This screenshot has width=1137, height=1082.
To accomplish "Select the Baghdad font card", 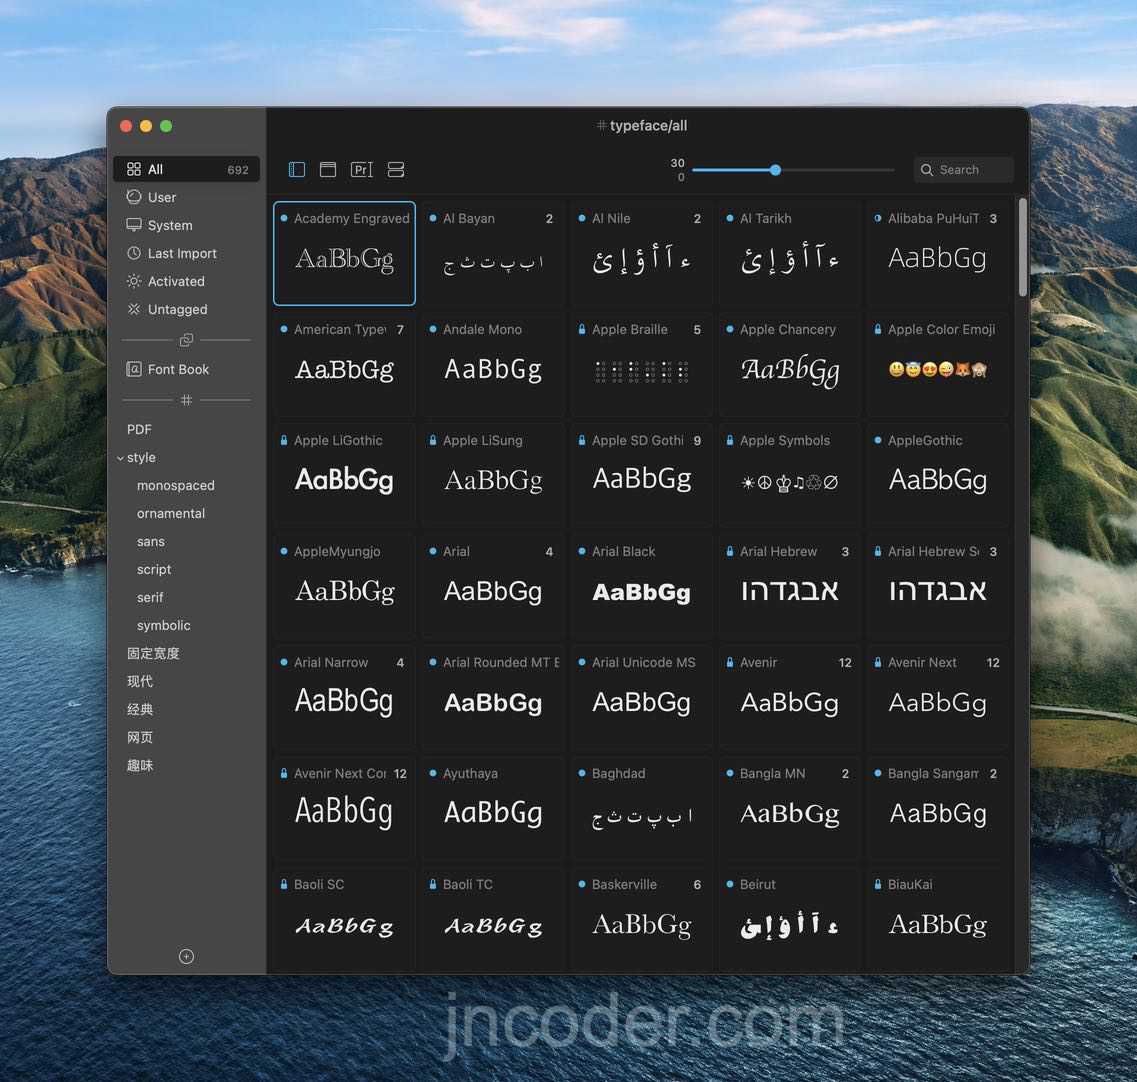I will [642, 808].
